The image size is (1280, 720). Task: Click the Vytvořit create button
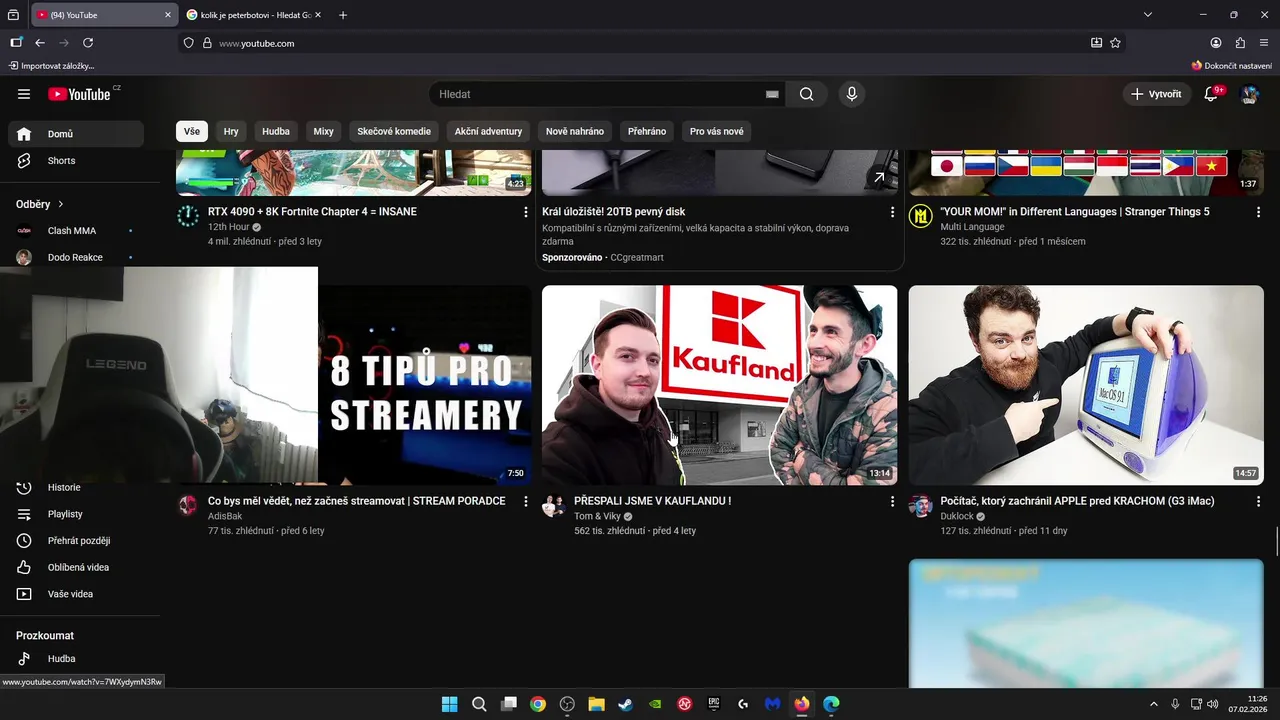(1157, 94)
